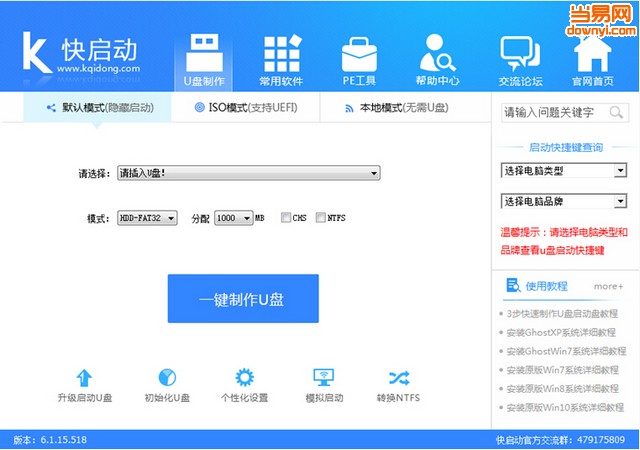Open the HDD-FAT32 mode dropdown
This screenshot has width=640, height=450.
147,218
